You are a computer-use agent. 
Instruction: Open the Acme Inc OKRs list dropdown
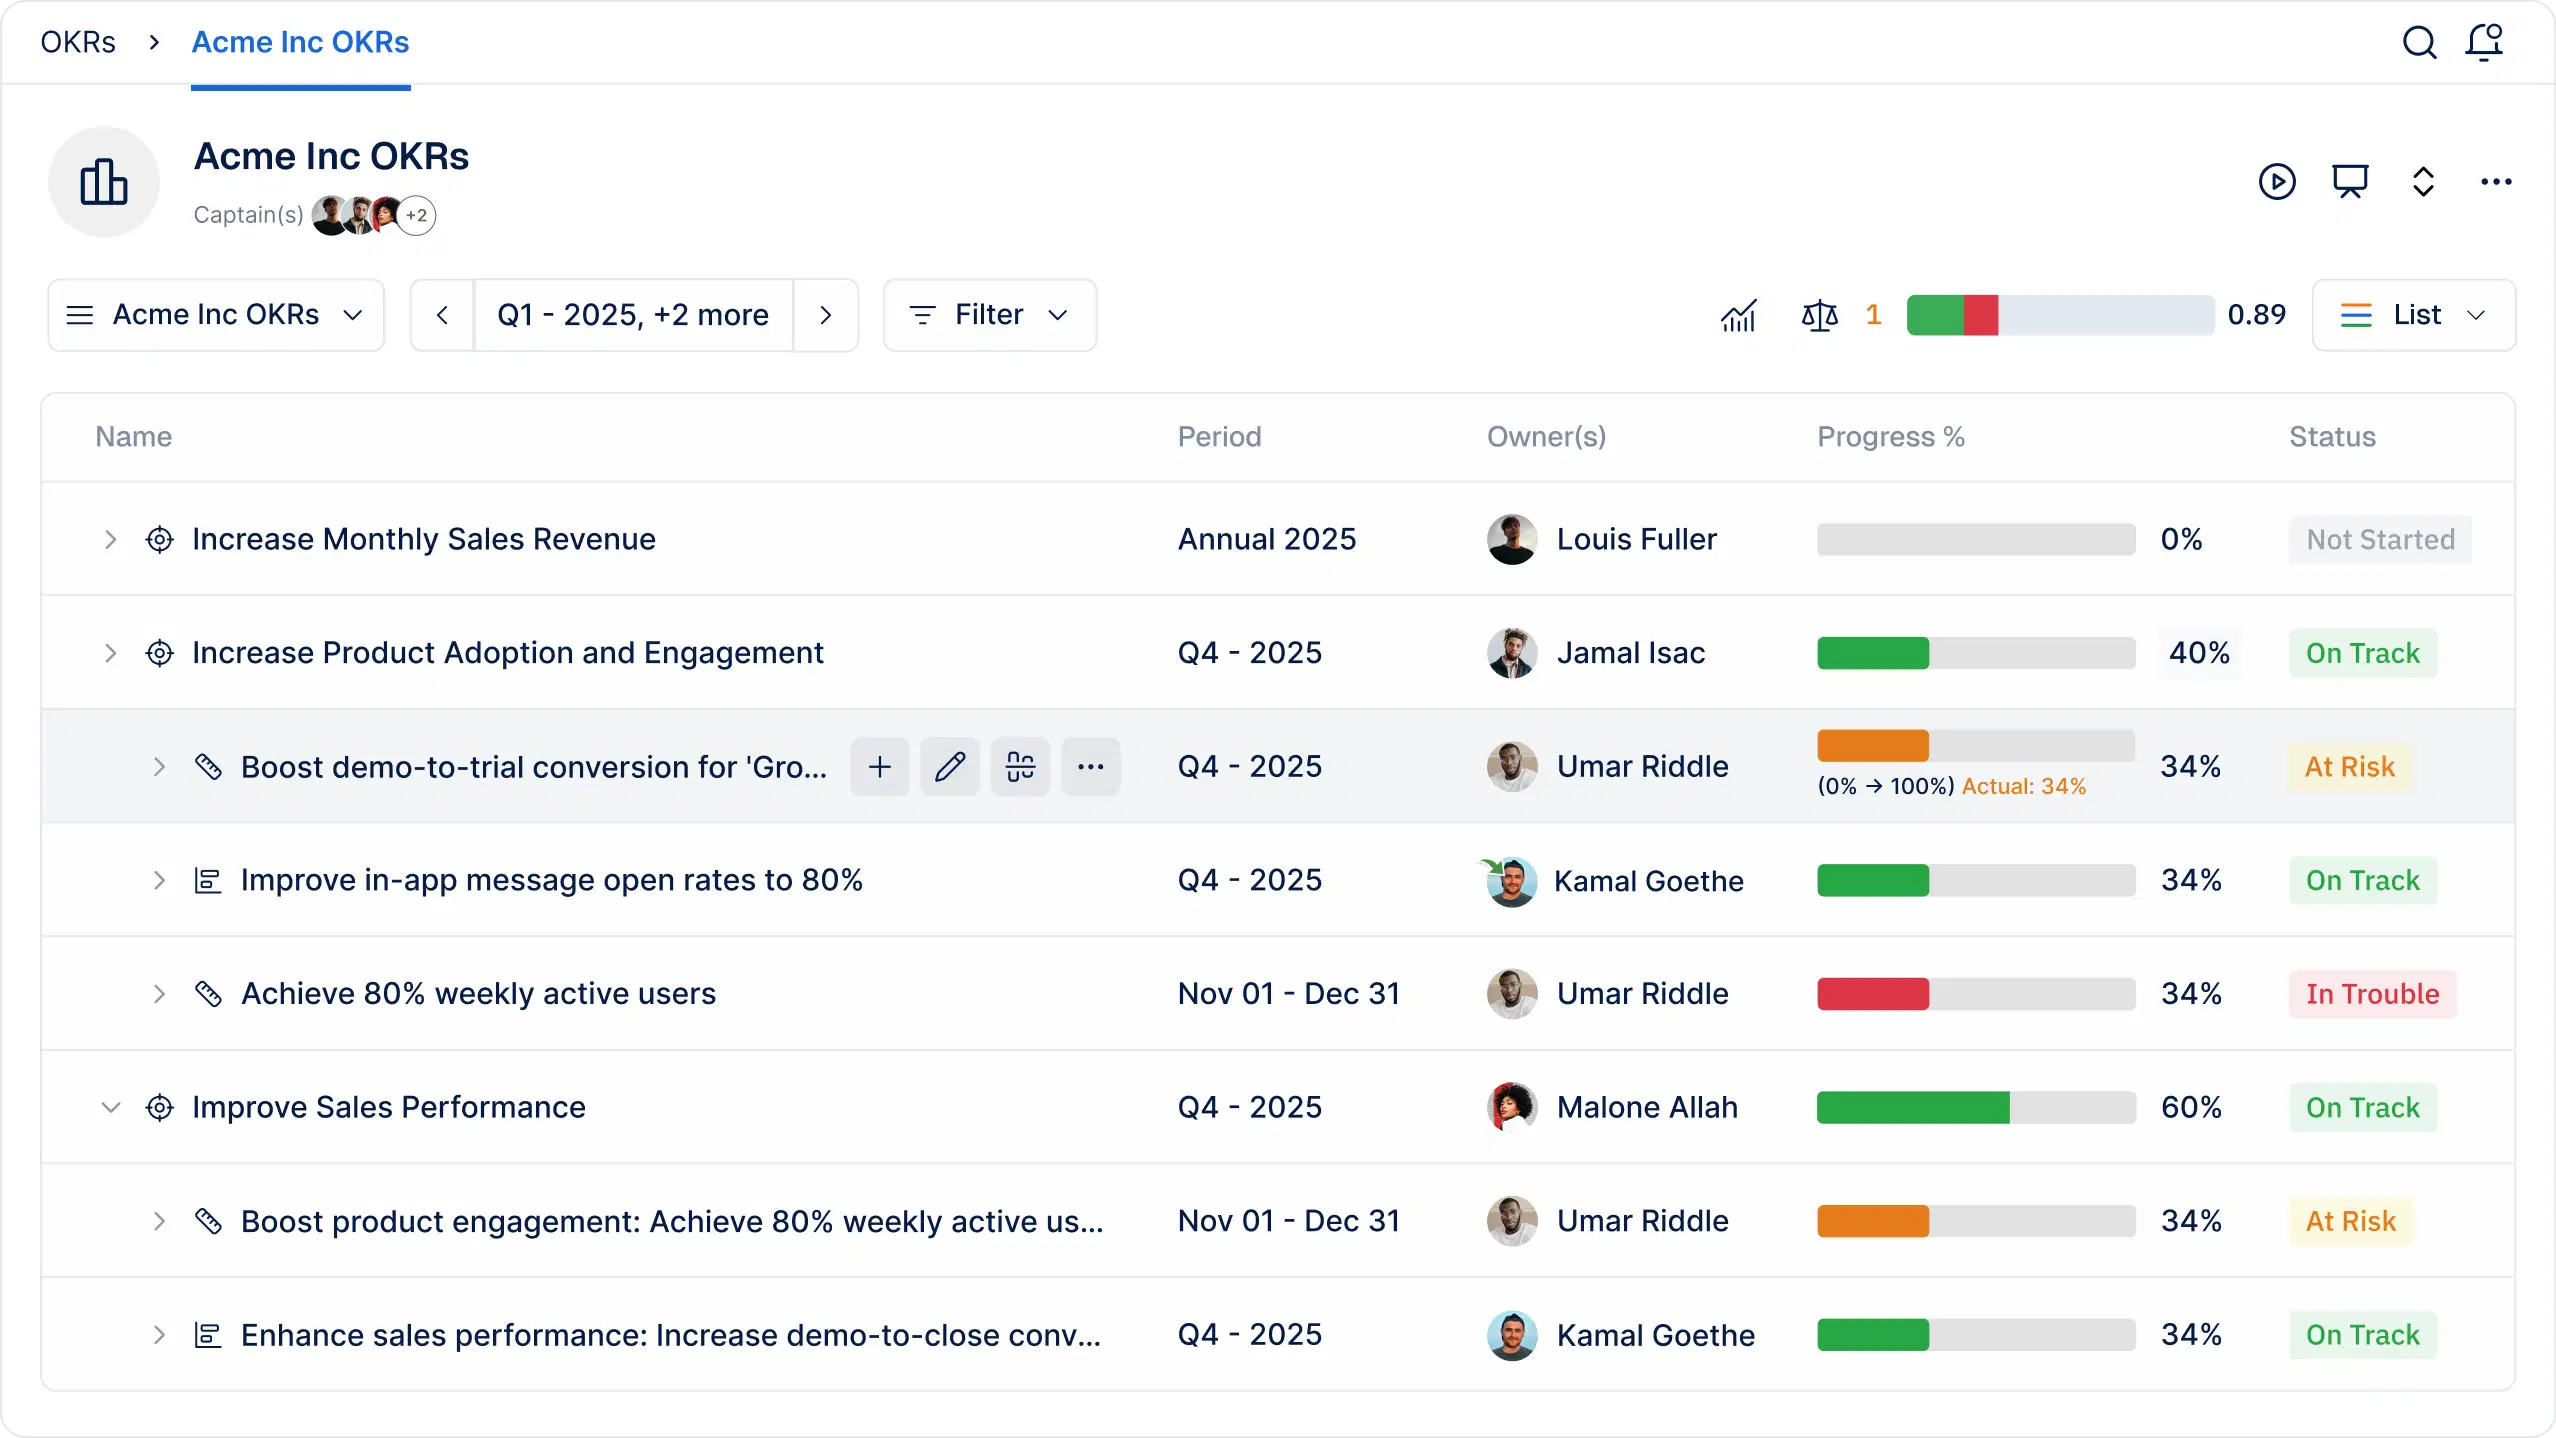tap(215, 315)
